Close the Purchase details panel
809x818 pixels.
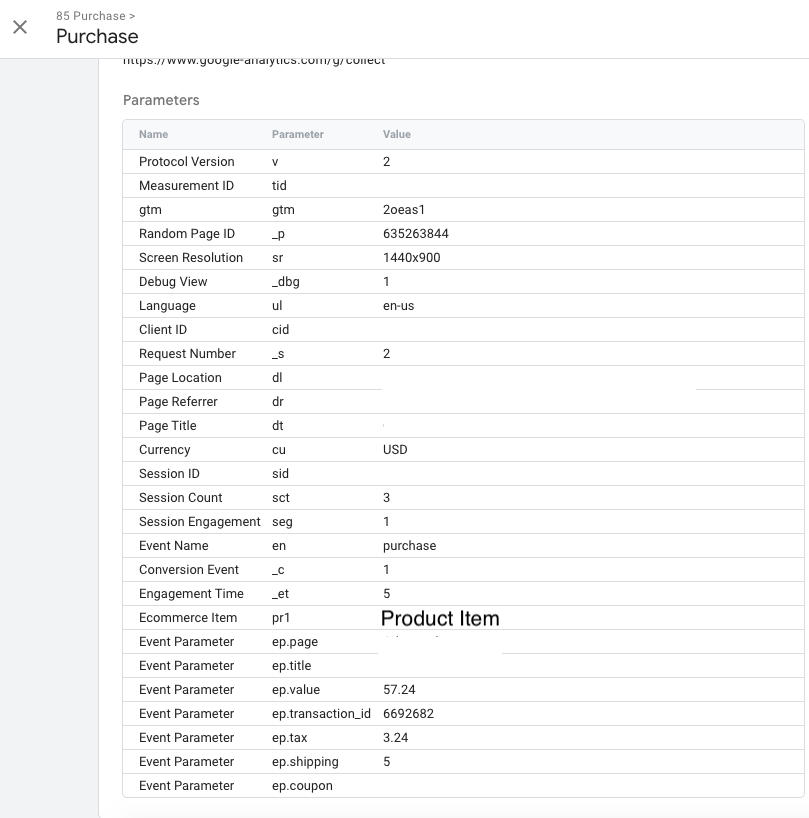pos(20,27)
